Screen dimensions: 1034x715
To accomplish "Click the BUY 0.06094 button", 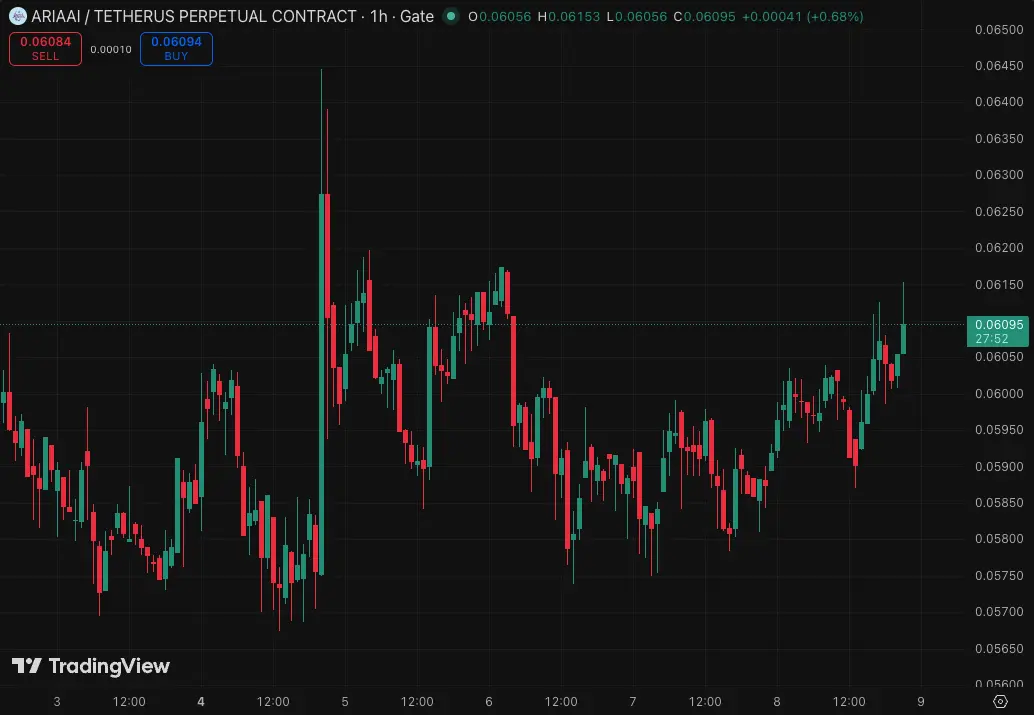I will coord(176,49).
